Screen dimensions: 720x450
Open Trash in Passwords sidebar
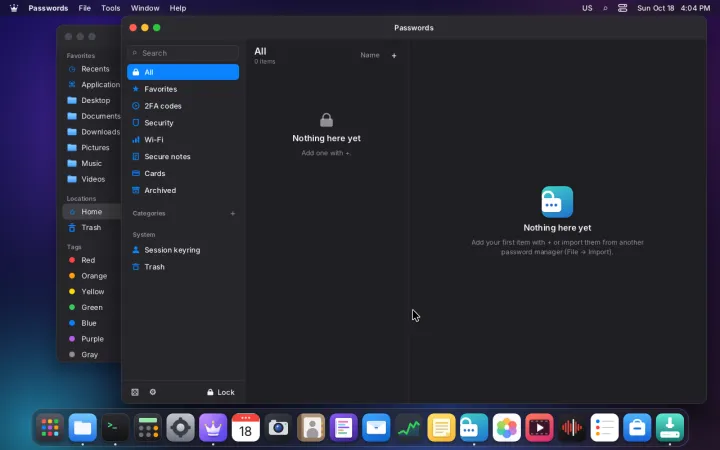tap(183, 267)
